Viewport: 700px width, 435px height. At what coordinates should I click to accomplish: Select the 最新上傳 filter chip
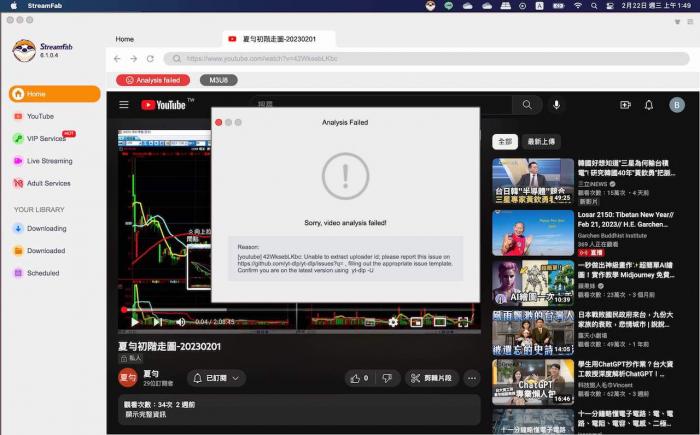pos(541,142)
